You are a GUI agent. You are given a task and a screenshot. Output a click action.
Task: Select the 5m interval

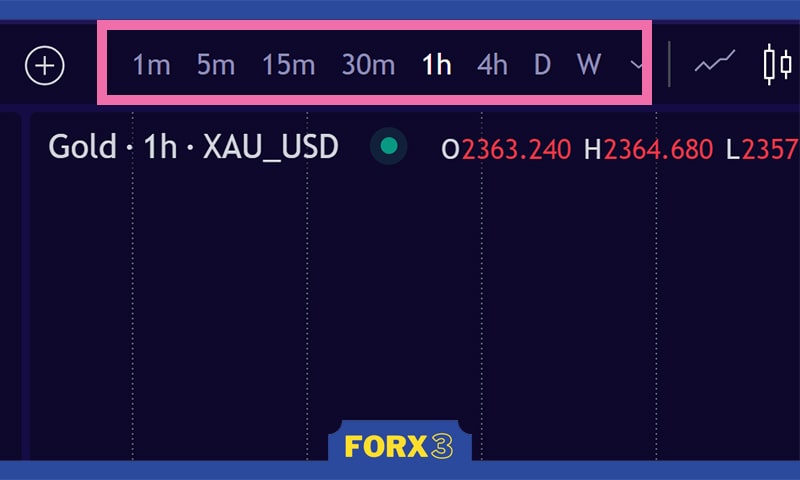click(x=215, y=66)
